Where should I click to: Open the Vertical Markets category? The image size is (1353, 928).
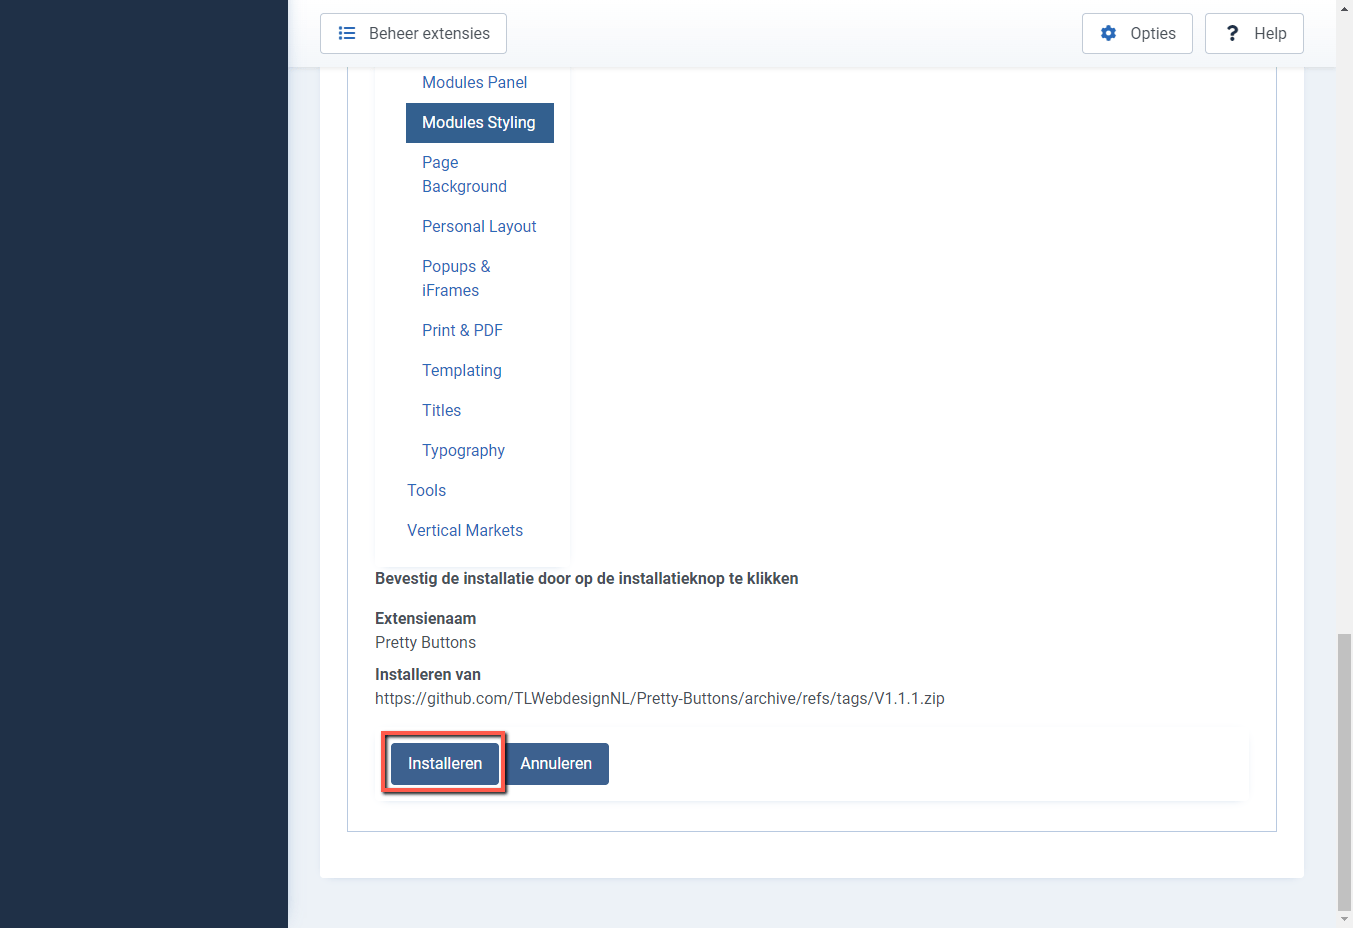click(465, 530)
